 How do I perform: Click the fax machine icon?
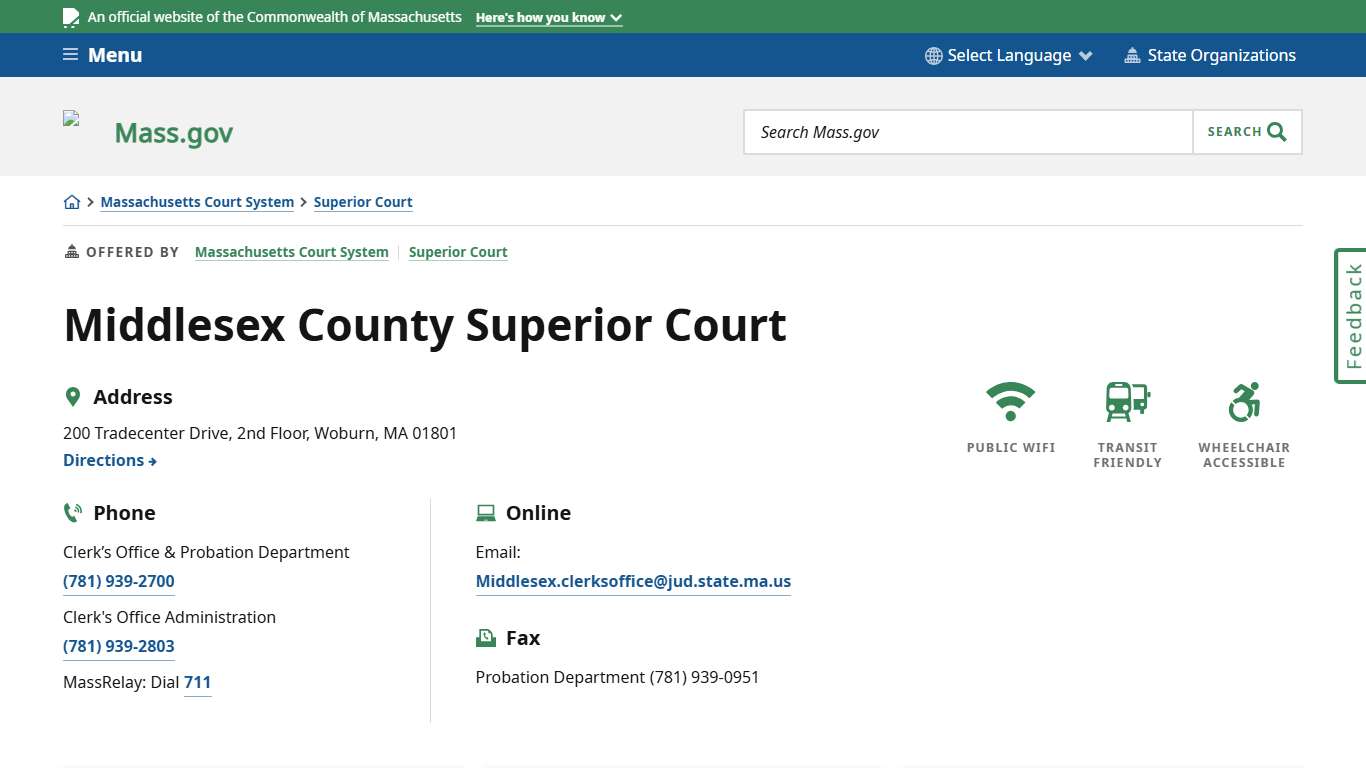[x=486, y=637]
